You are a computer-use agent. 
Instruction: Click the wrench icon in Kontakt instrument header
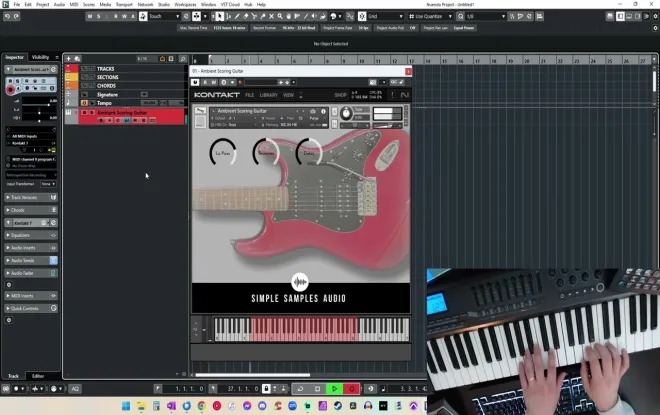[200, 111]
